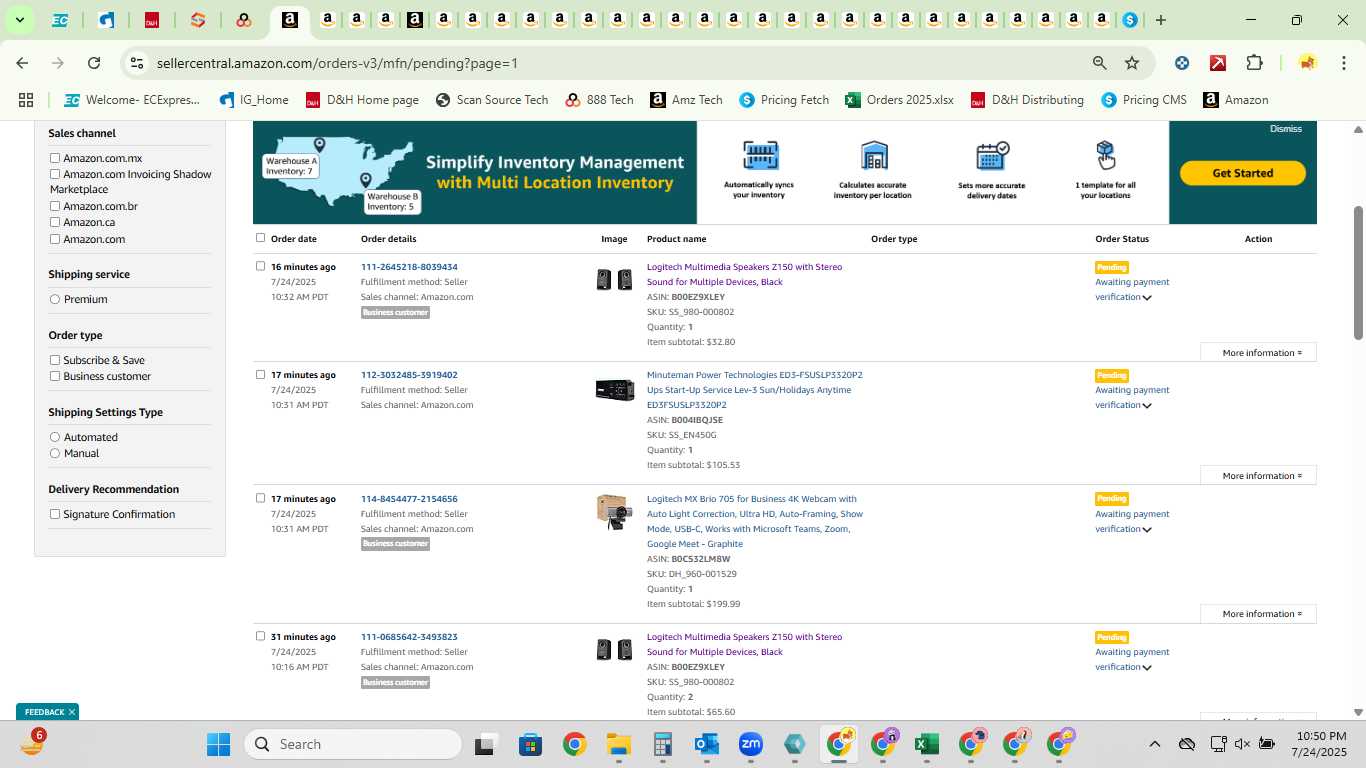Image resolution: width=1366 pixels, height=768 pixels.
Task: Open Orders 2025.xlsx bookmark
Action: coord(899,100)
